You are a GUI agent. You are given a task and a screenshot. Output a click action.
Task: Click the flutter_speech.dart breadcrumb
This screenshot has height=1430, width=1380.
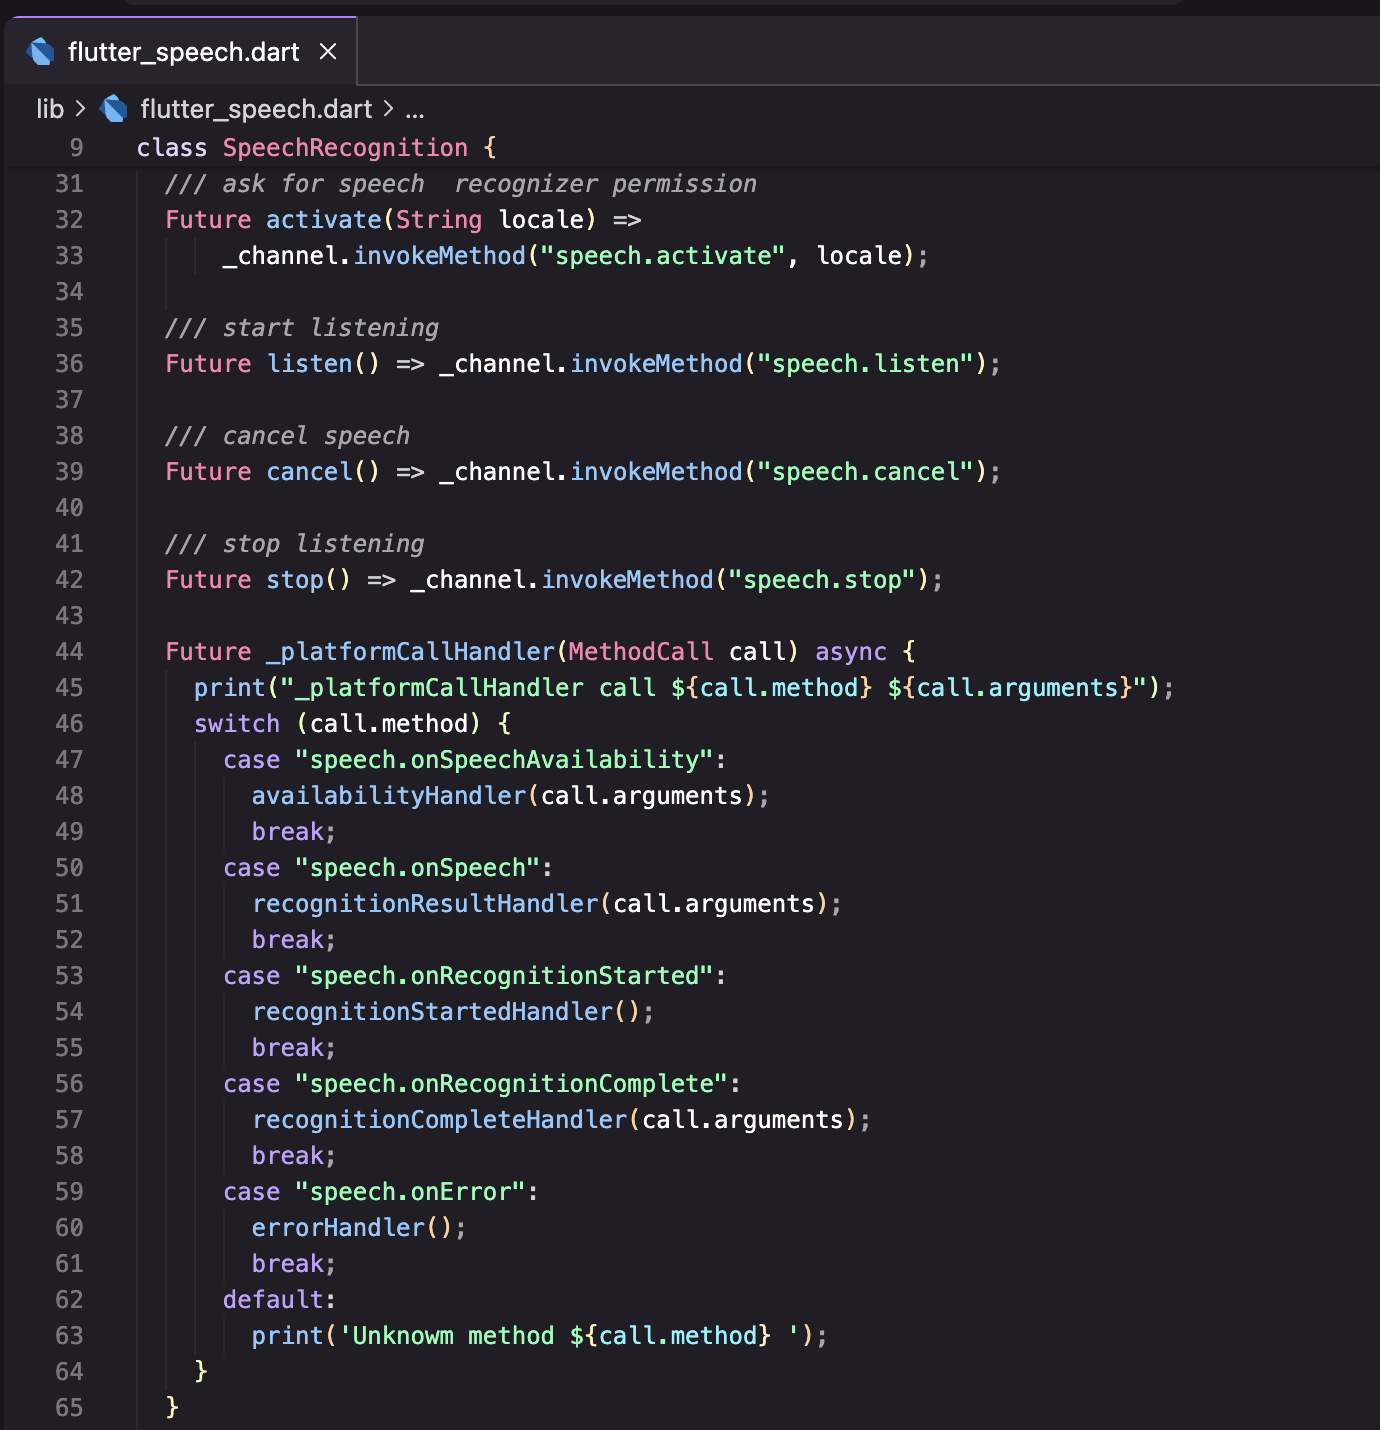tap(256, 109)
